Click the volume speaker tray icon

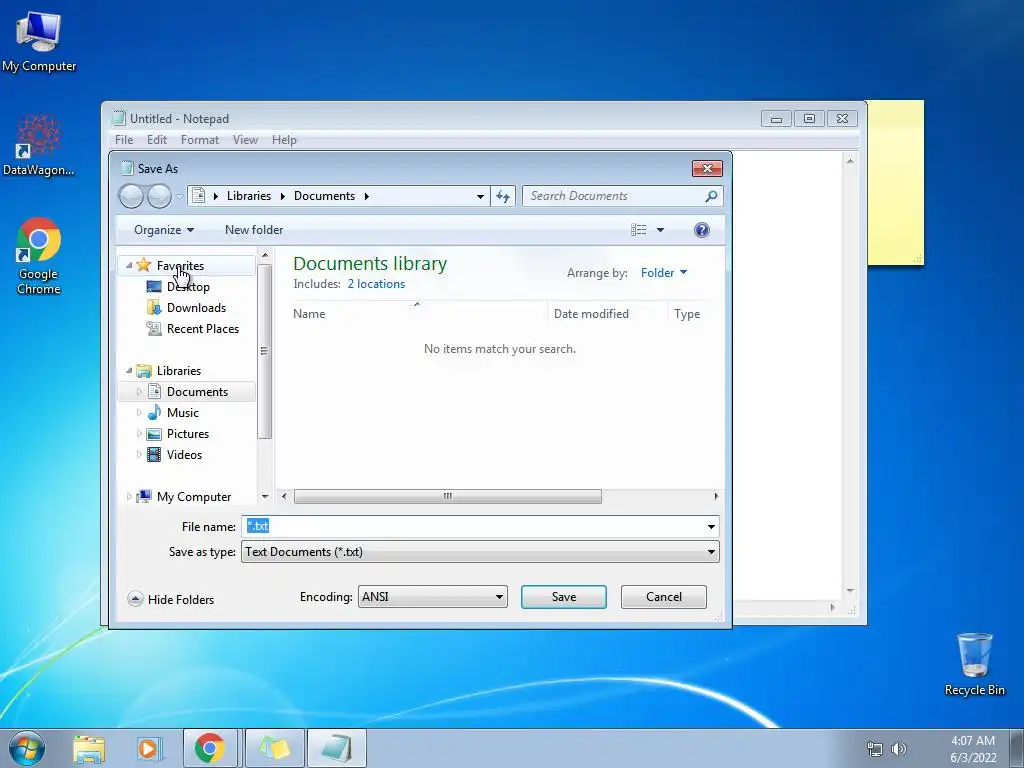tap(899, 749)
